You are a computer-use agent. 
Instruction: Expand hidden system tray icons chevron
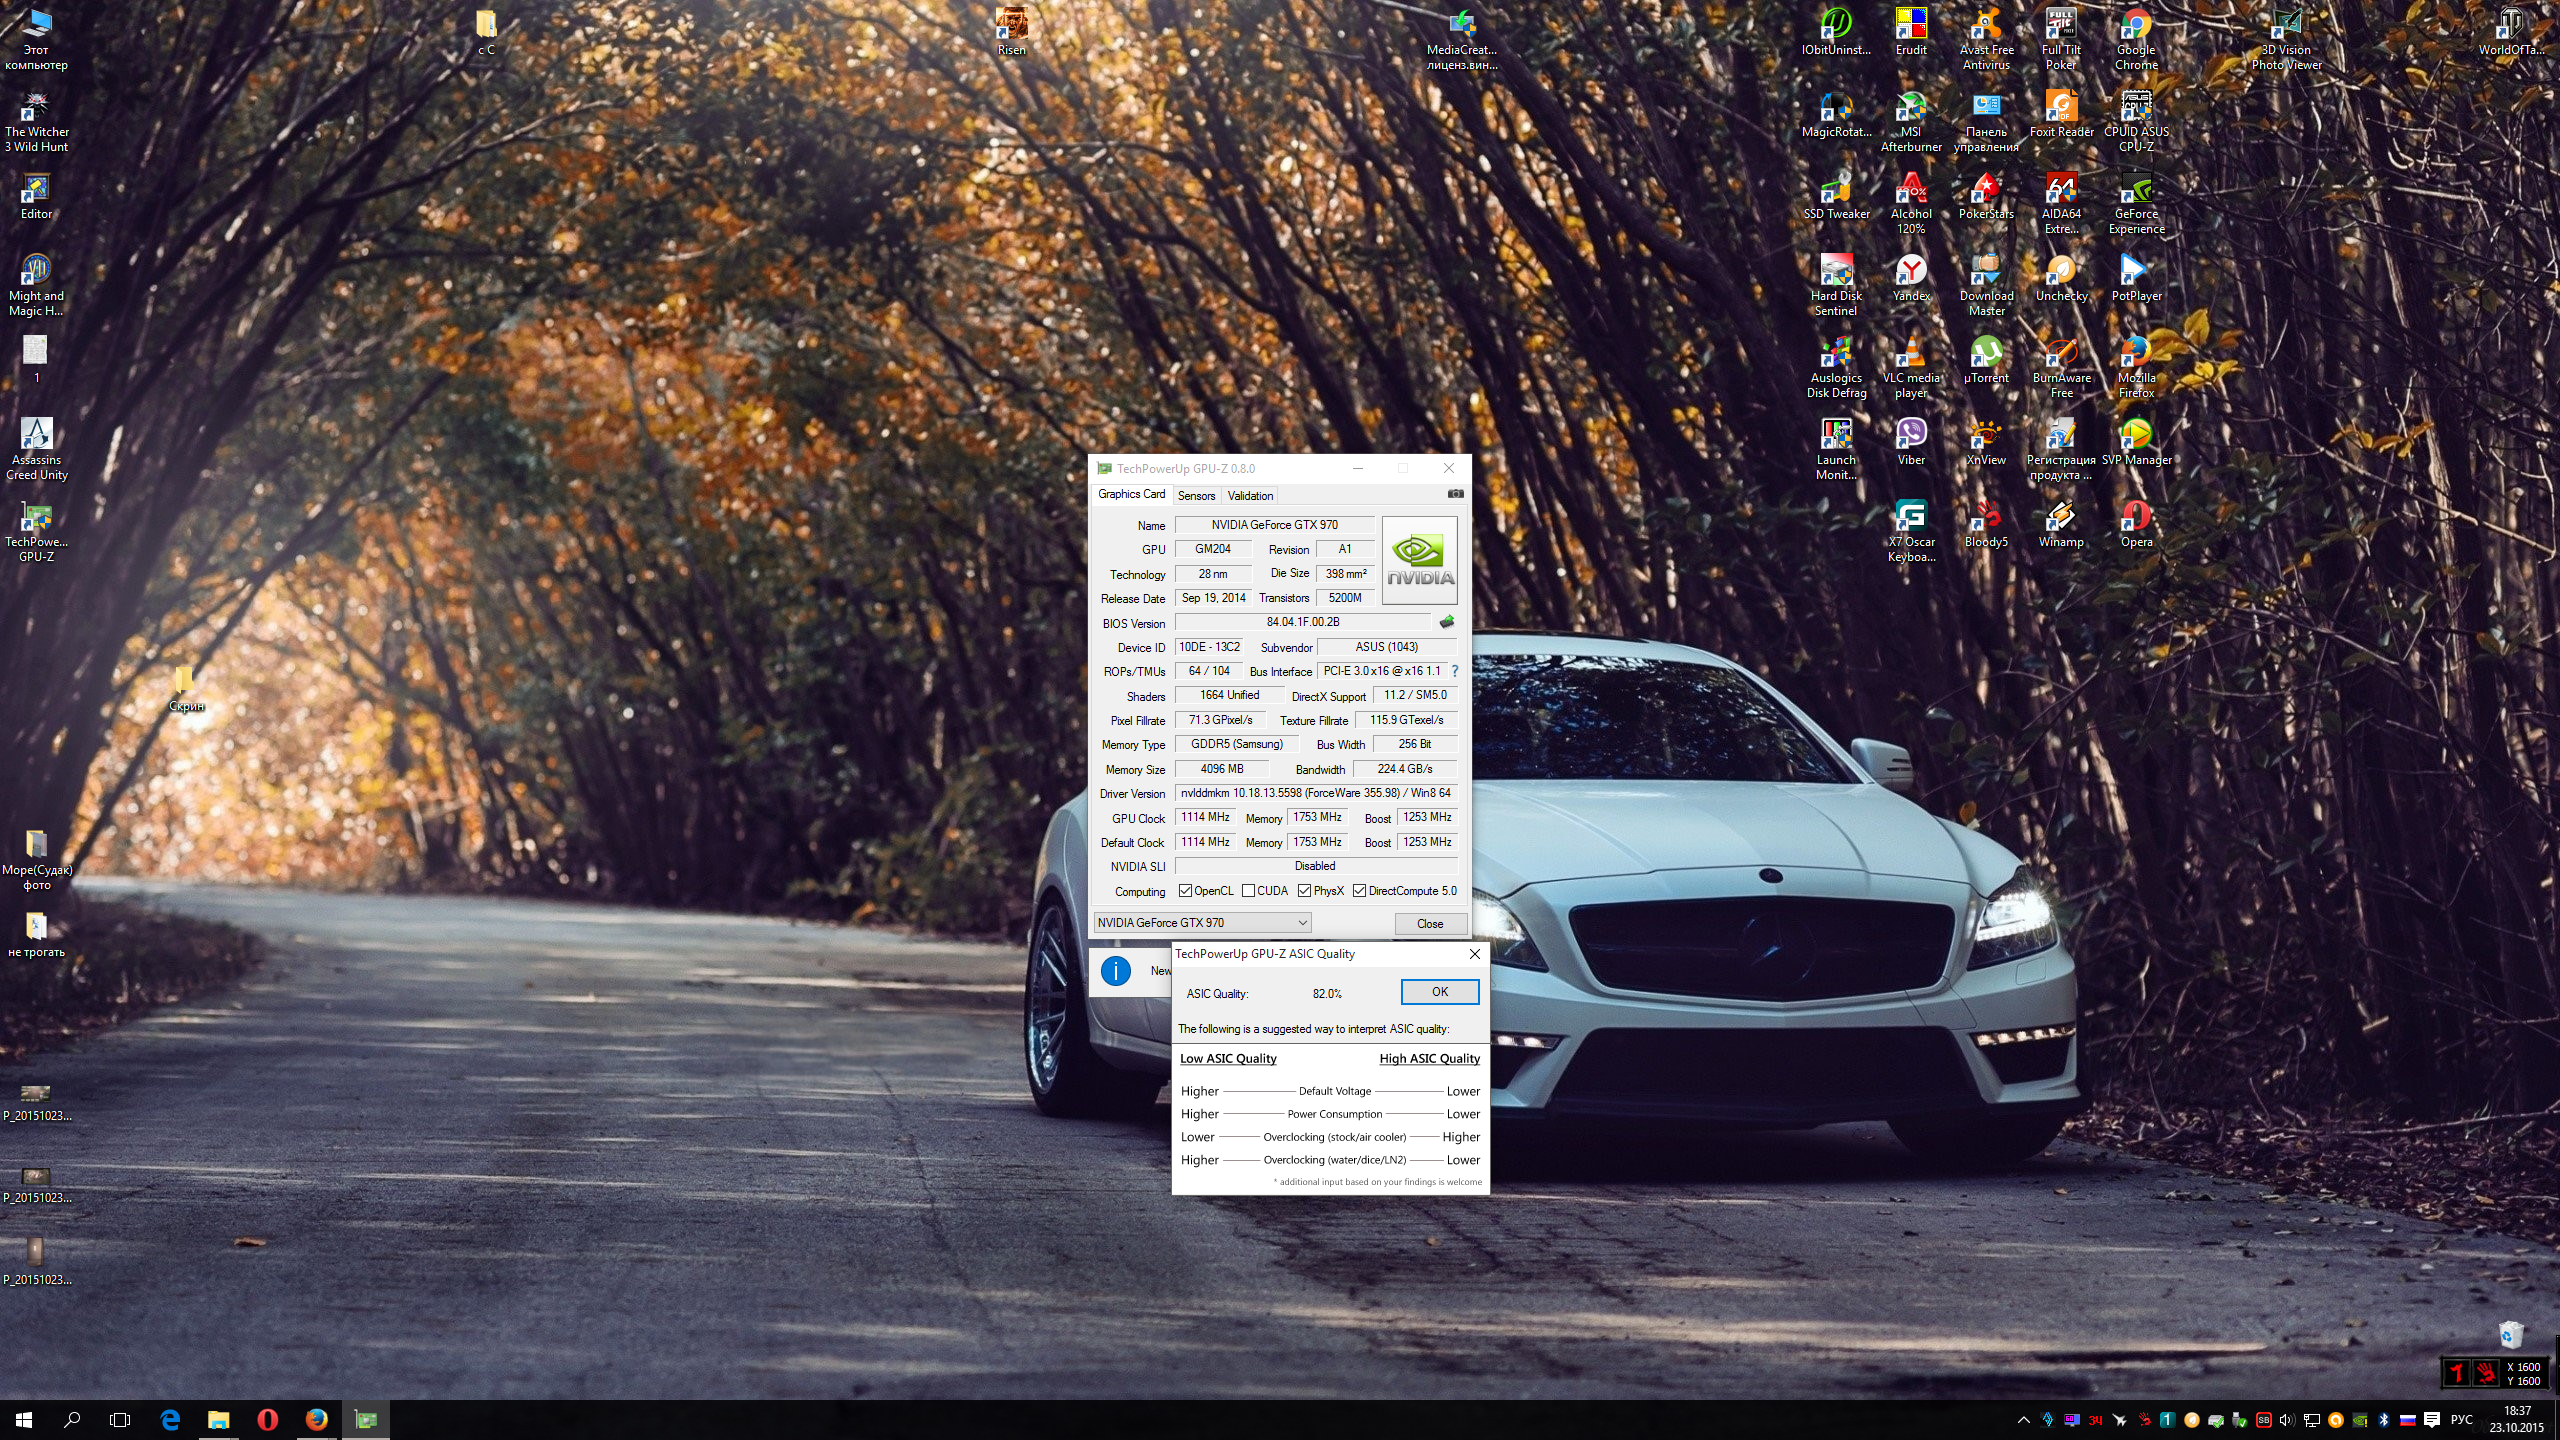[2023, 1420]
